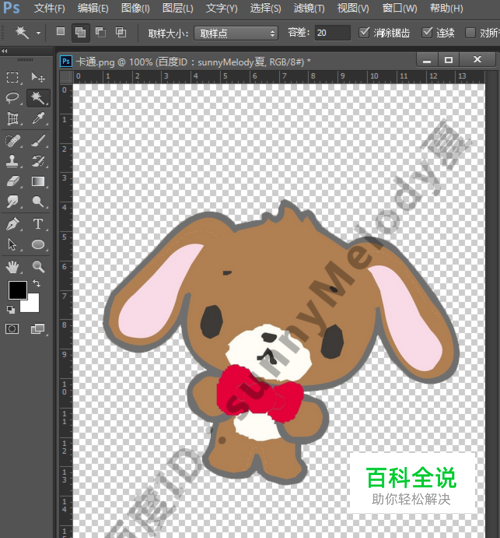The height and width of the screenshot is (538, 500).
Task: Maximize the 卡通.png document window
Action: (448, 60)
